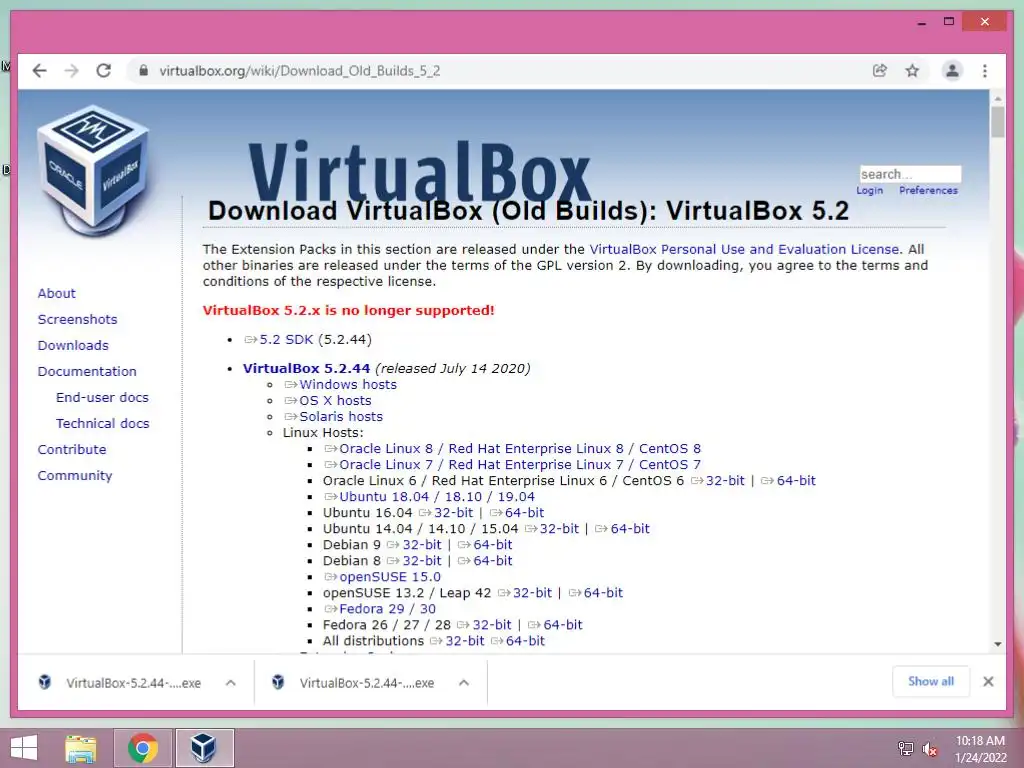Open Downloads in the sidebar
The width and height of the screenshot is (1024, 768).
coord(72,345)
